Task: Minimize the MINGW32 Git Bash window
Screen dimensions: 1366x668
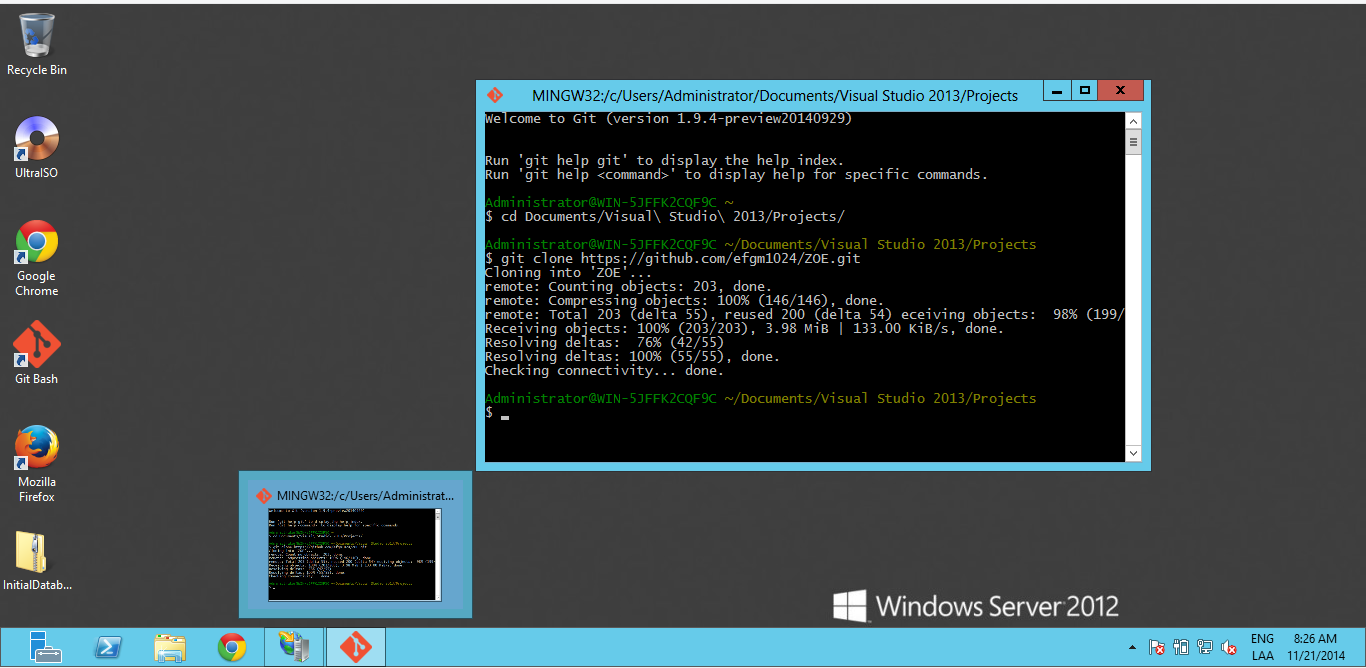Action: [1057, 91]
